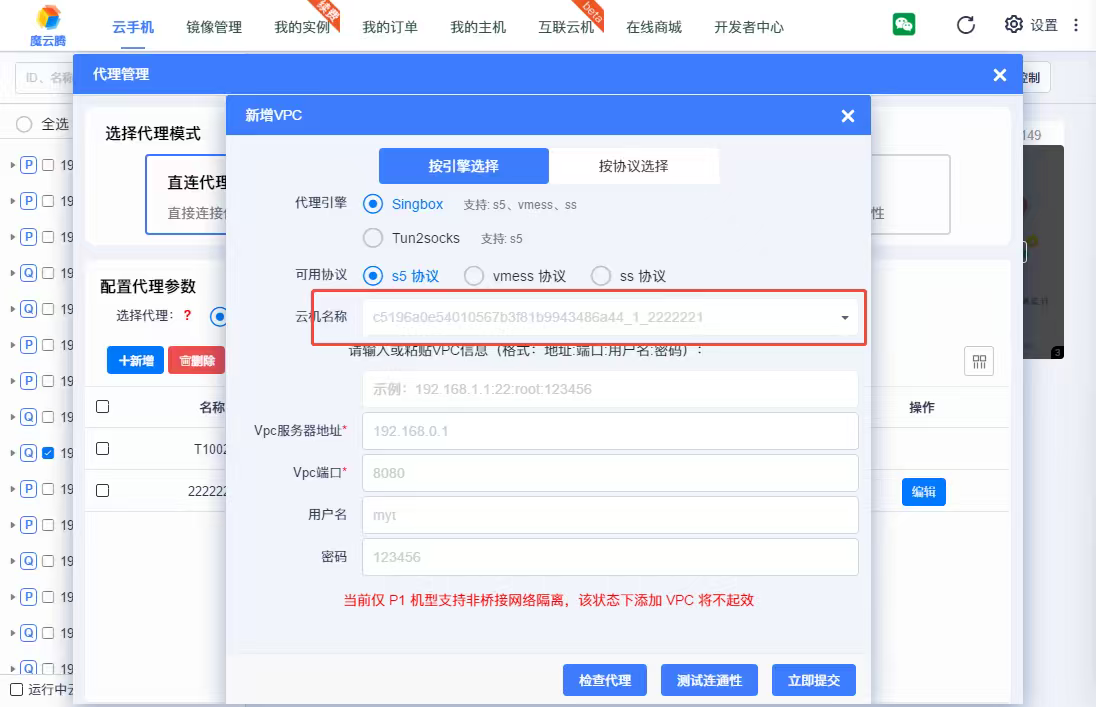Click the refresh icon in header
Viewport: 1096px width, 707px height.
pos(965,25)
